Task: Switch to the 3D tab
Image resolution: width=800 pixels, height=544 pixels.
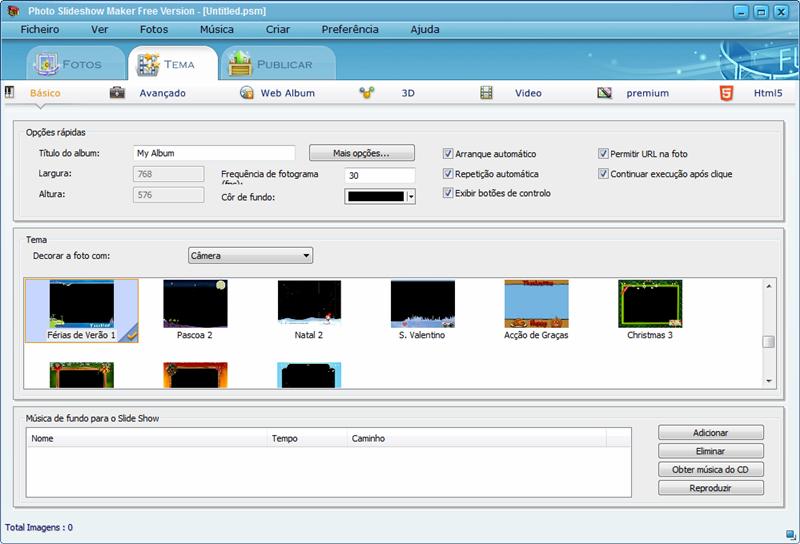Action: 408,93
